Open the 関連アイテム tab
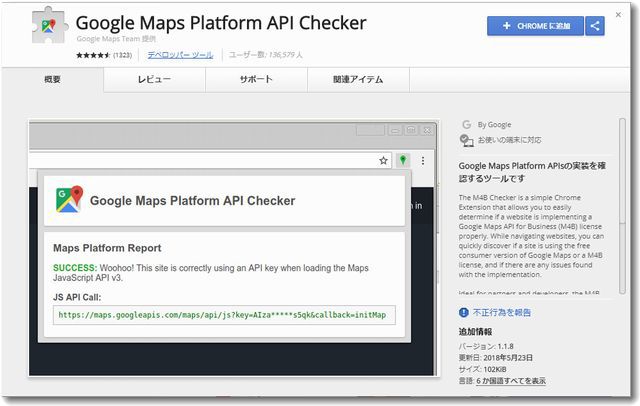The height and width of the screenshot is (406, 640). pos(358,80)
